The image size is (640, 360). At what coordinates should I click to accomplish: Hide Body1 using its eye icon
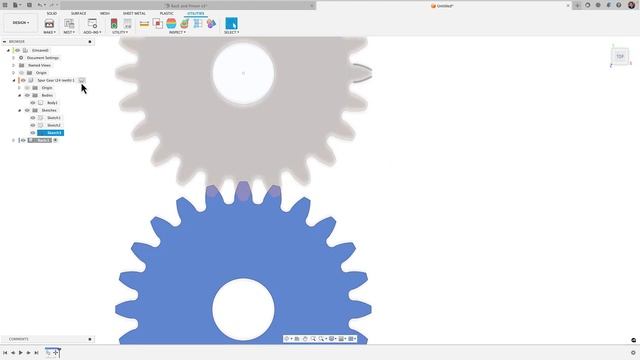tap(33, 103)
